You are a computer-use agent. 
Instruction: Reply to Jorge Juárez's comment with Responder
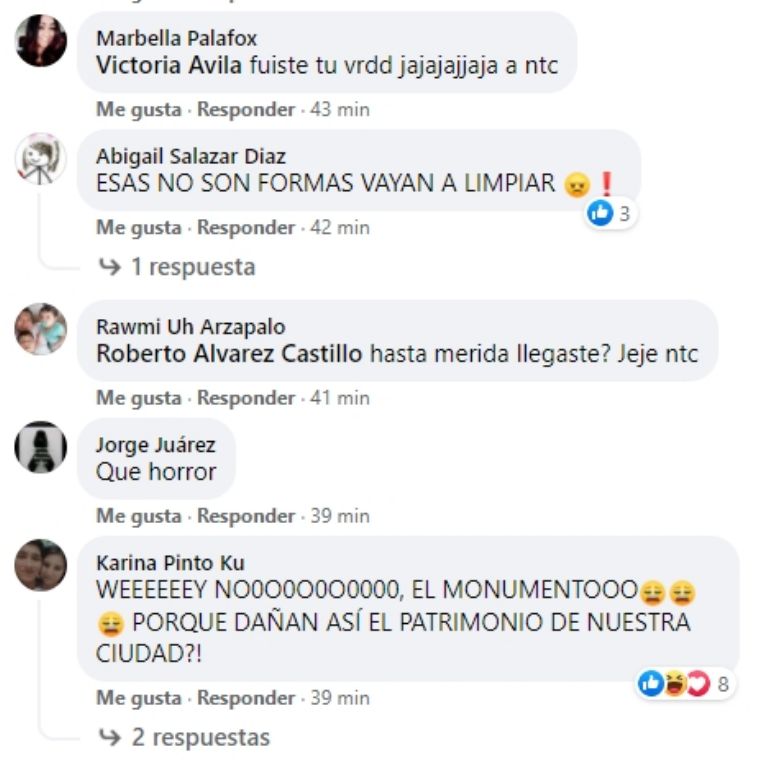pyautogui.click(x=246, y=516)
